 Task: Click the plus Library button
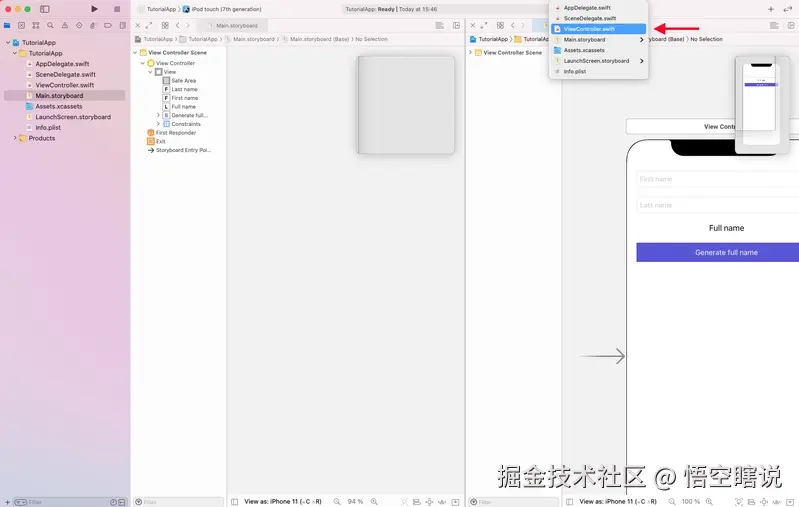click(x=771, y=9)
